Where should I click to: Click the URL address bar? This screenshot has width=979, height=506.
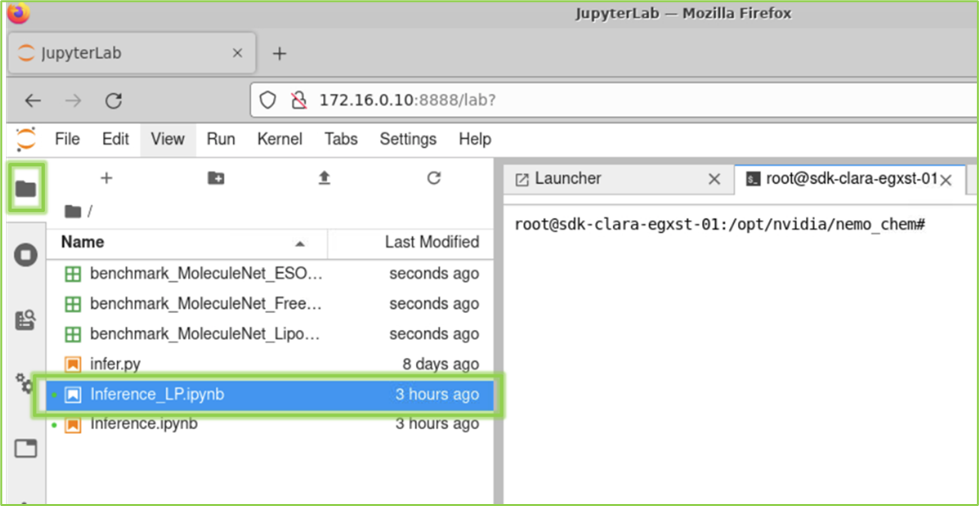pos(600,100)
